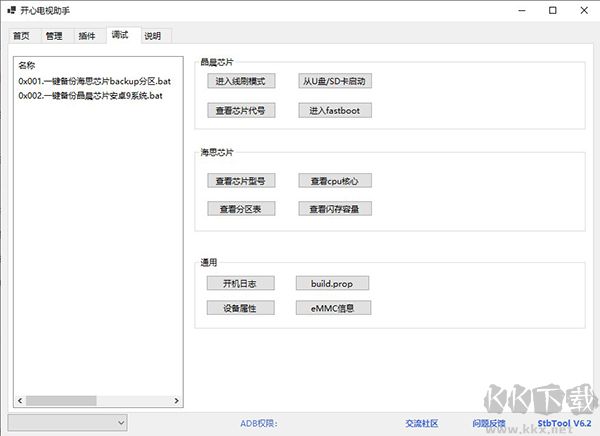600x436 pixels.
Task: Select 0x001 backup分区.bat script row
Action: [95, 81]
